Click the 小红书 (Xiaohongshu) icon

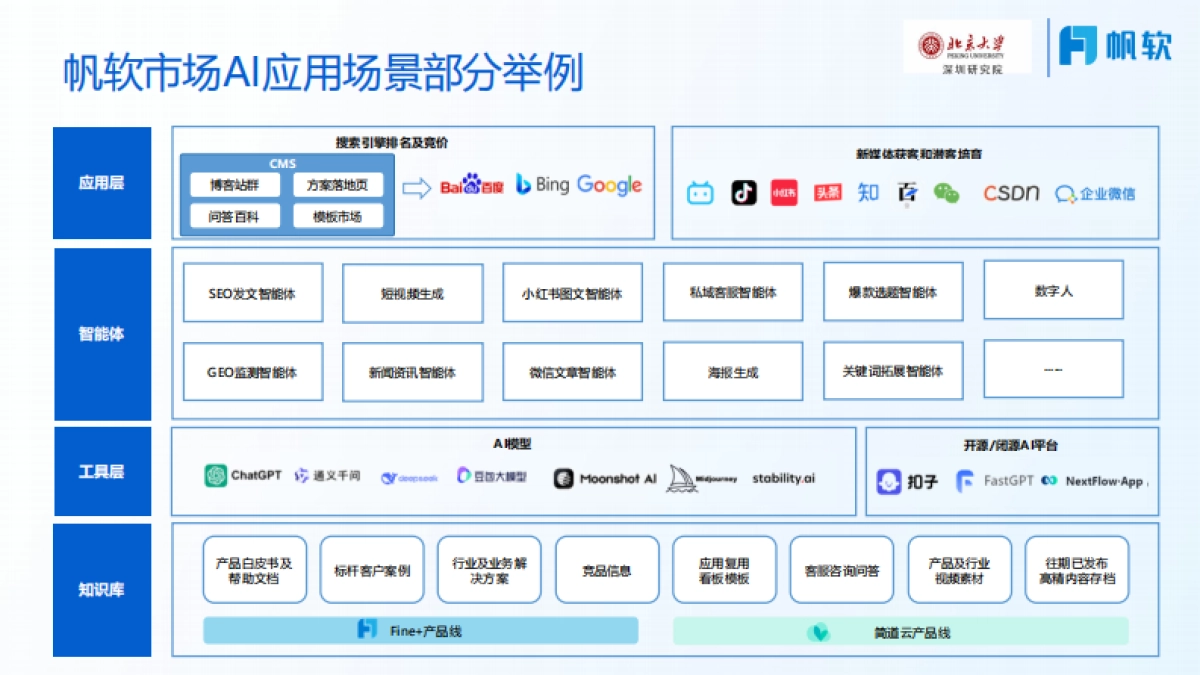(x=783, y=192)
